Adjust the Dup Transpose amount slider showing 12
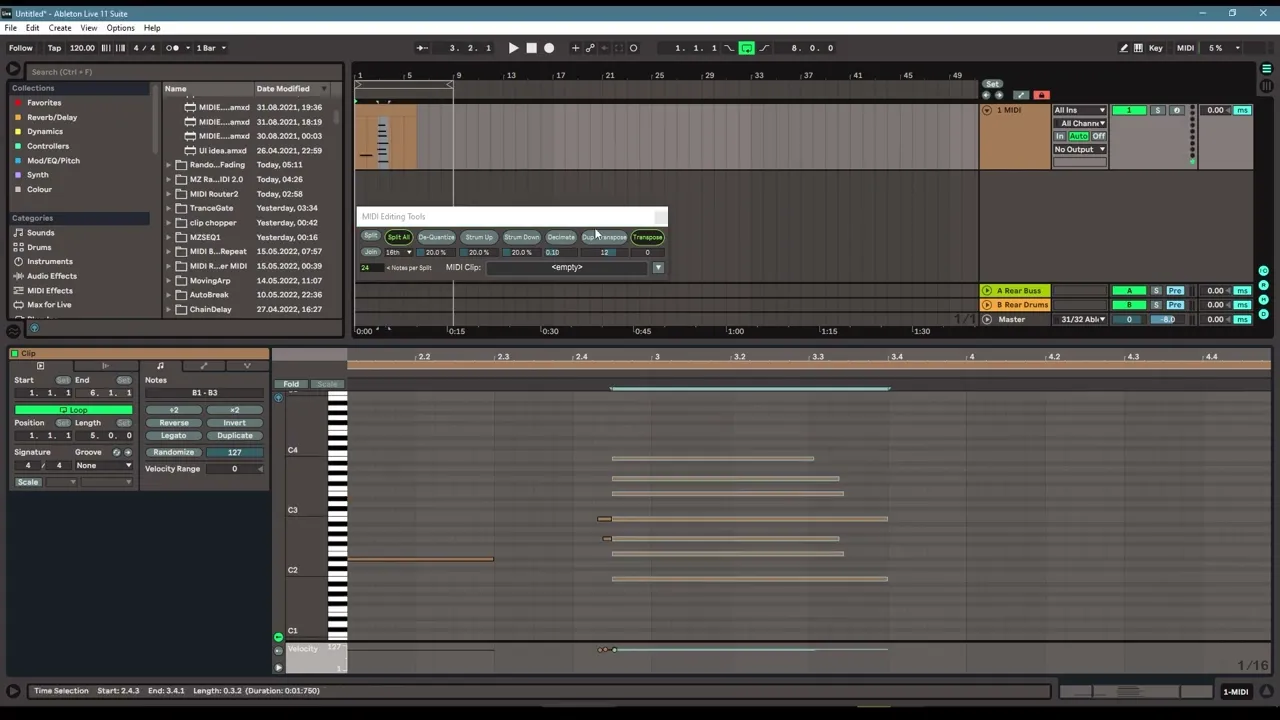Screen dimensions: 1280x720 pyautogui.click(x=605, y=252)
